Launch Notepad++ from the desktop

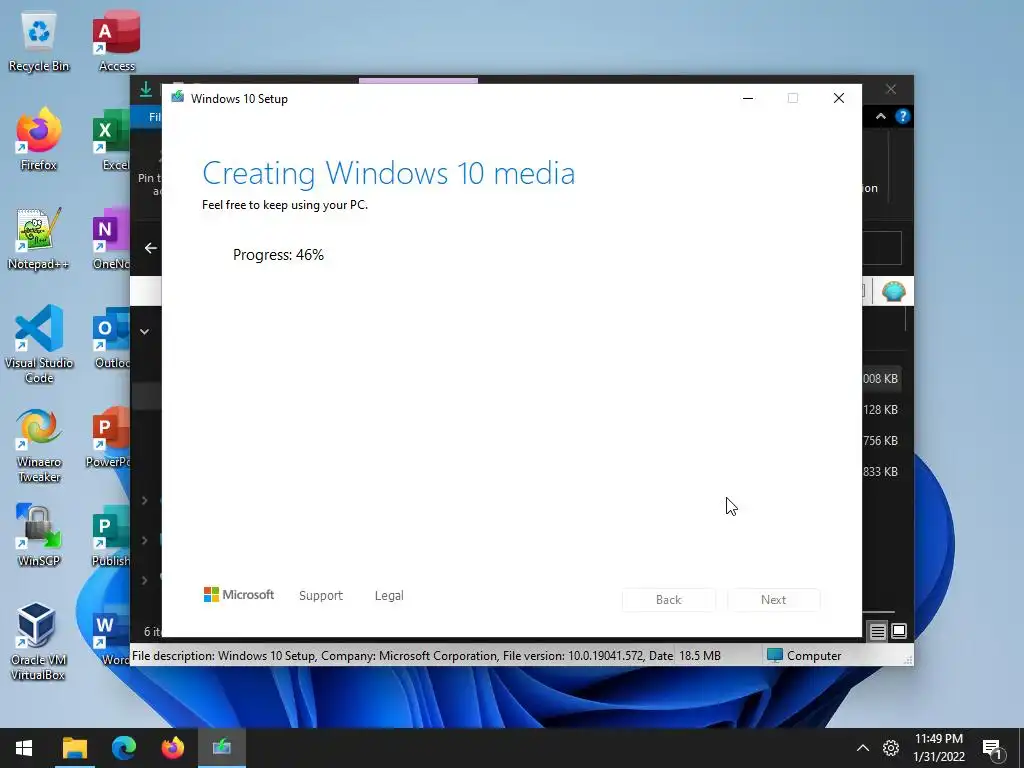click(39, 239)
